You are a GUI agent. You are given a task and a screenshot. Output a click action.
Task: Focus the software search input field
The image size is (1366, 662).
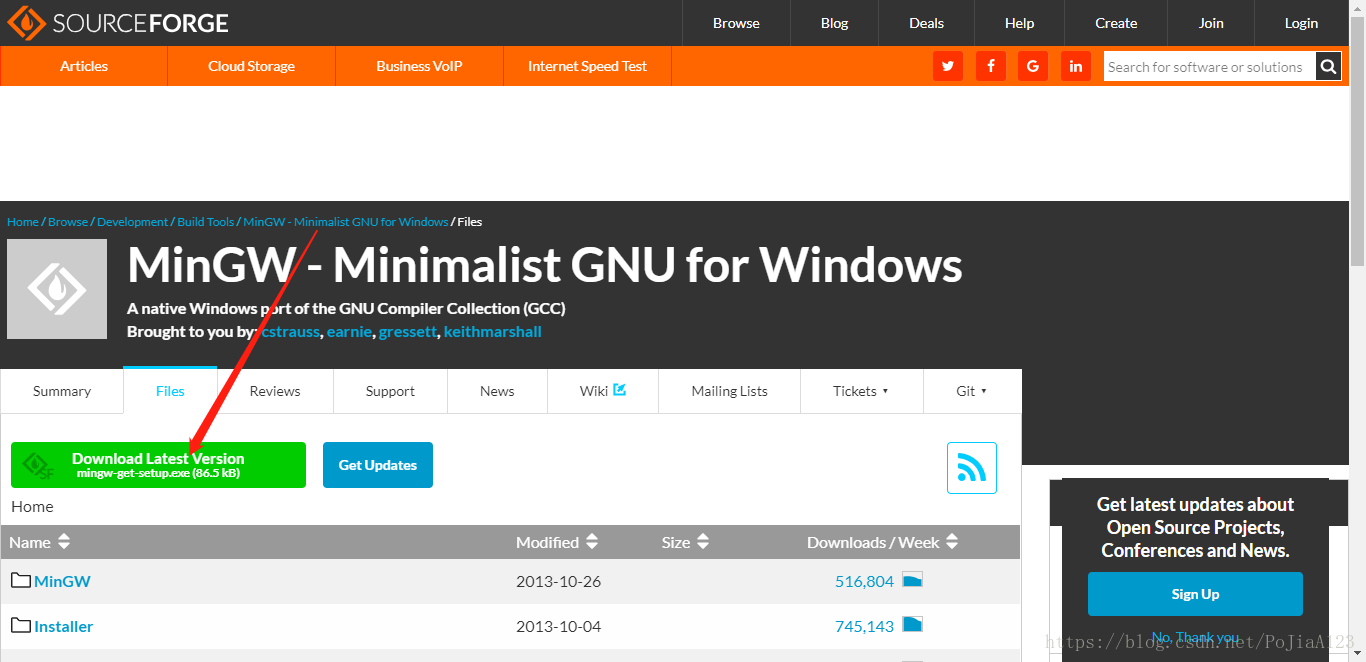pyautogui.click(x=1209, y=67)
